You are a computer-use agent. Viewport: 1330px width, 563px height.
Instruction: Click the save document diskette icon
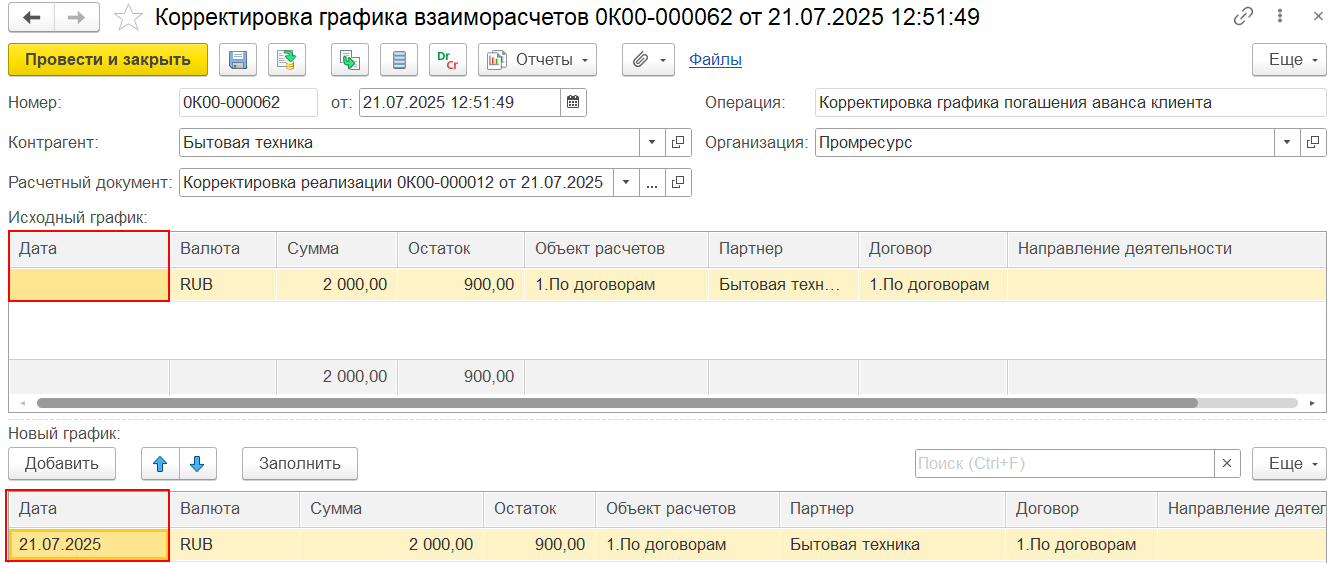pyautogui.click(x=238, y=60)
